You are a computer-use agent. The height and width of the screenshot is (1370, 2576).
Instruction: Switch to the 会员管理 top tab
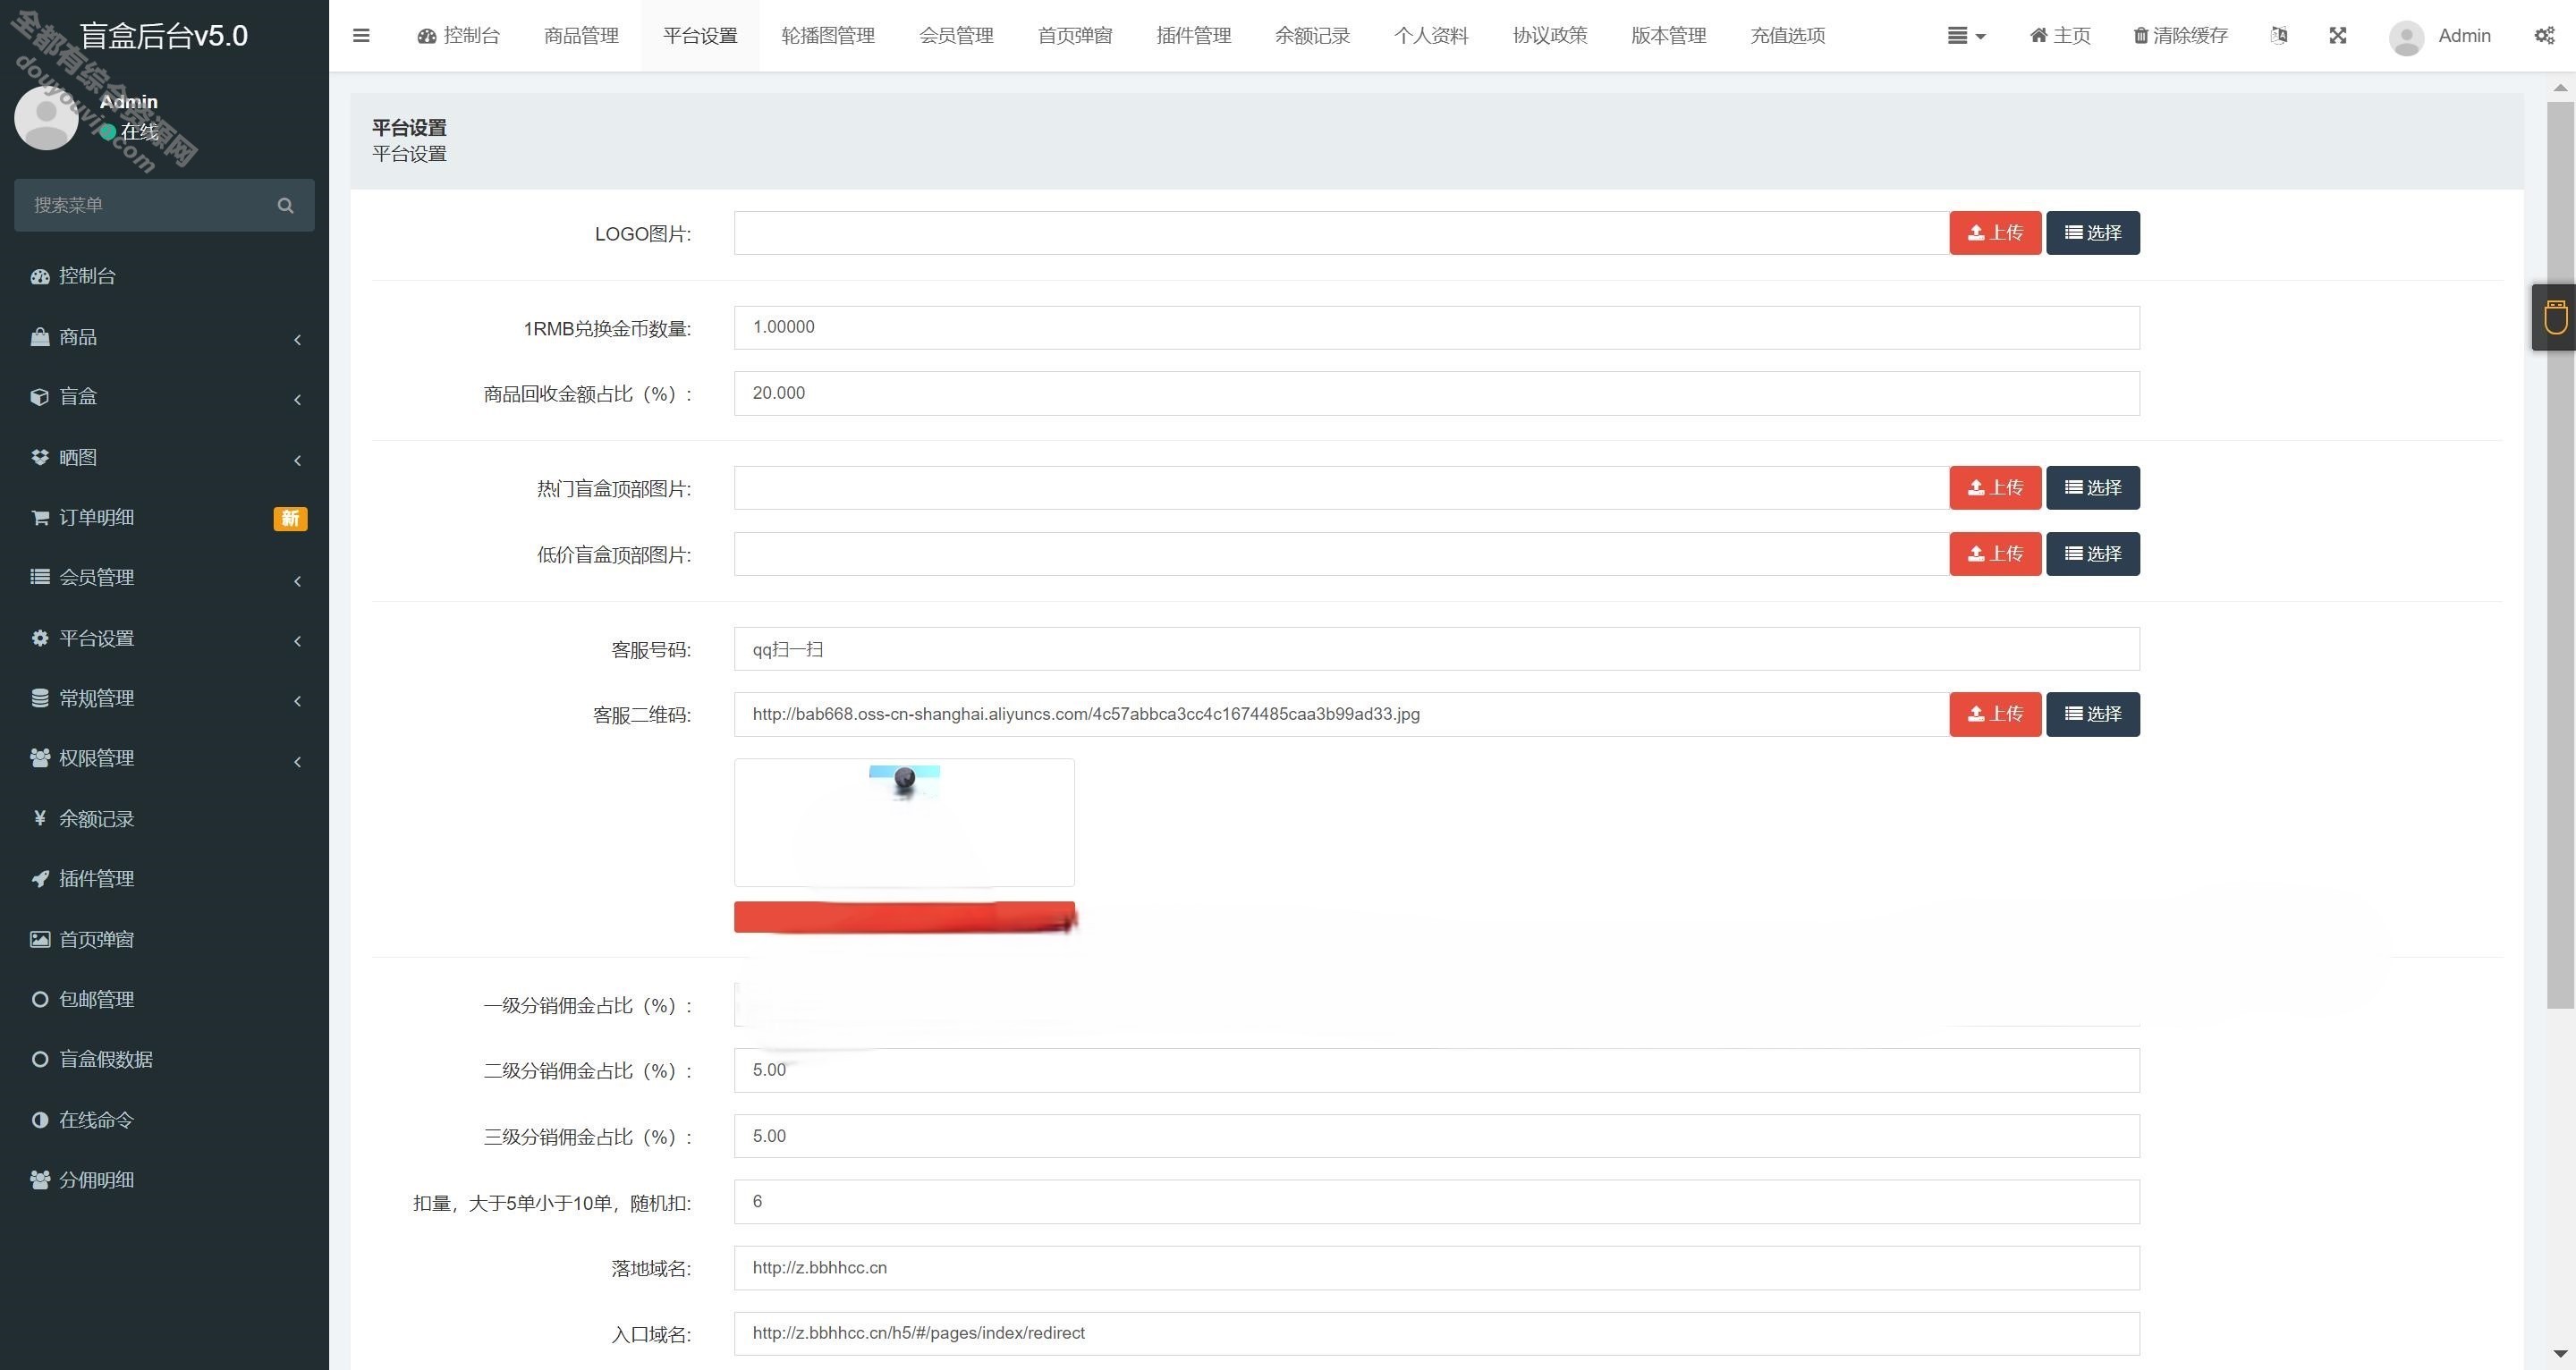click(956, 36)
